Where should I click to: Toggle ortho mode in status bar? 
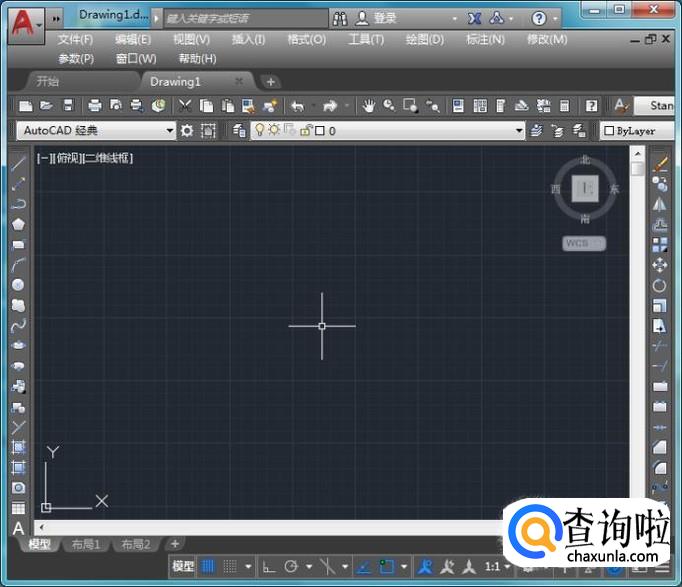(x=268, y=566)
